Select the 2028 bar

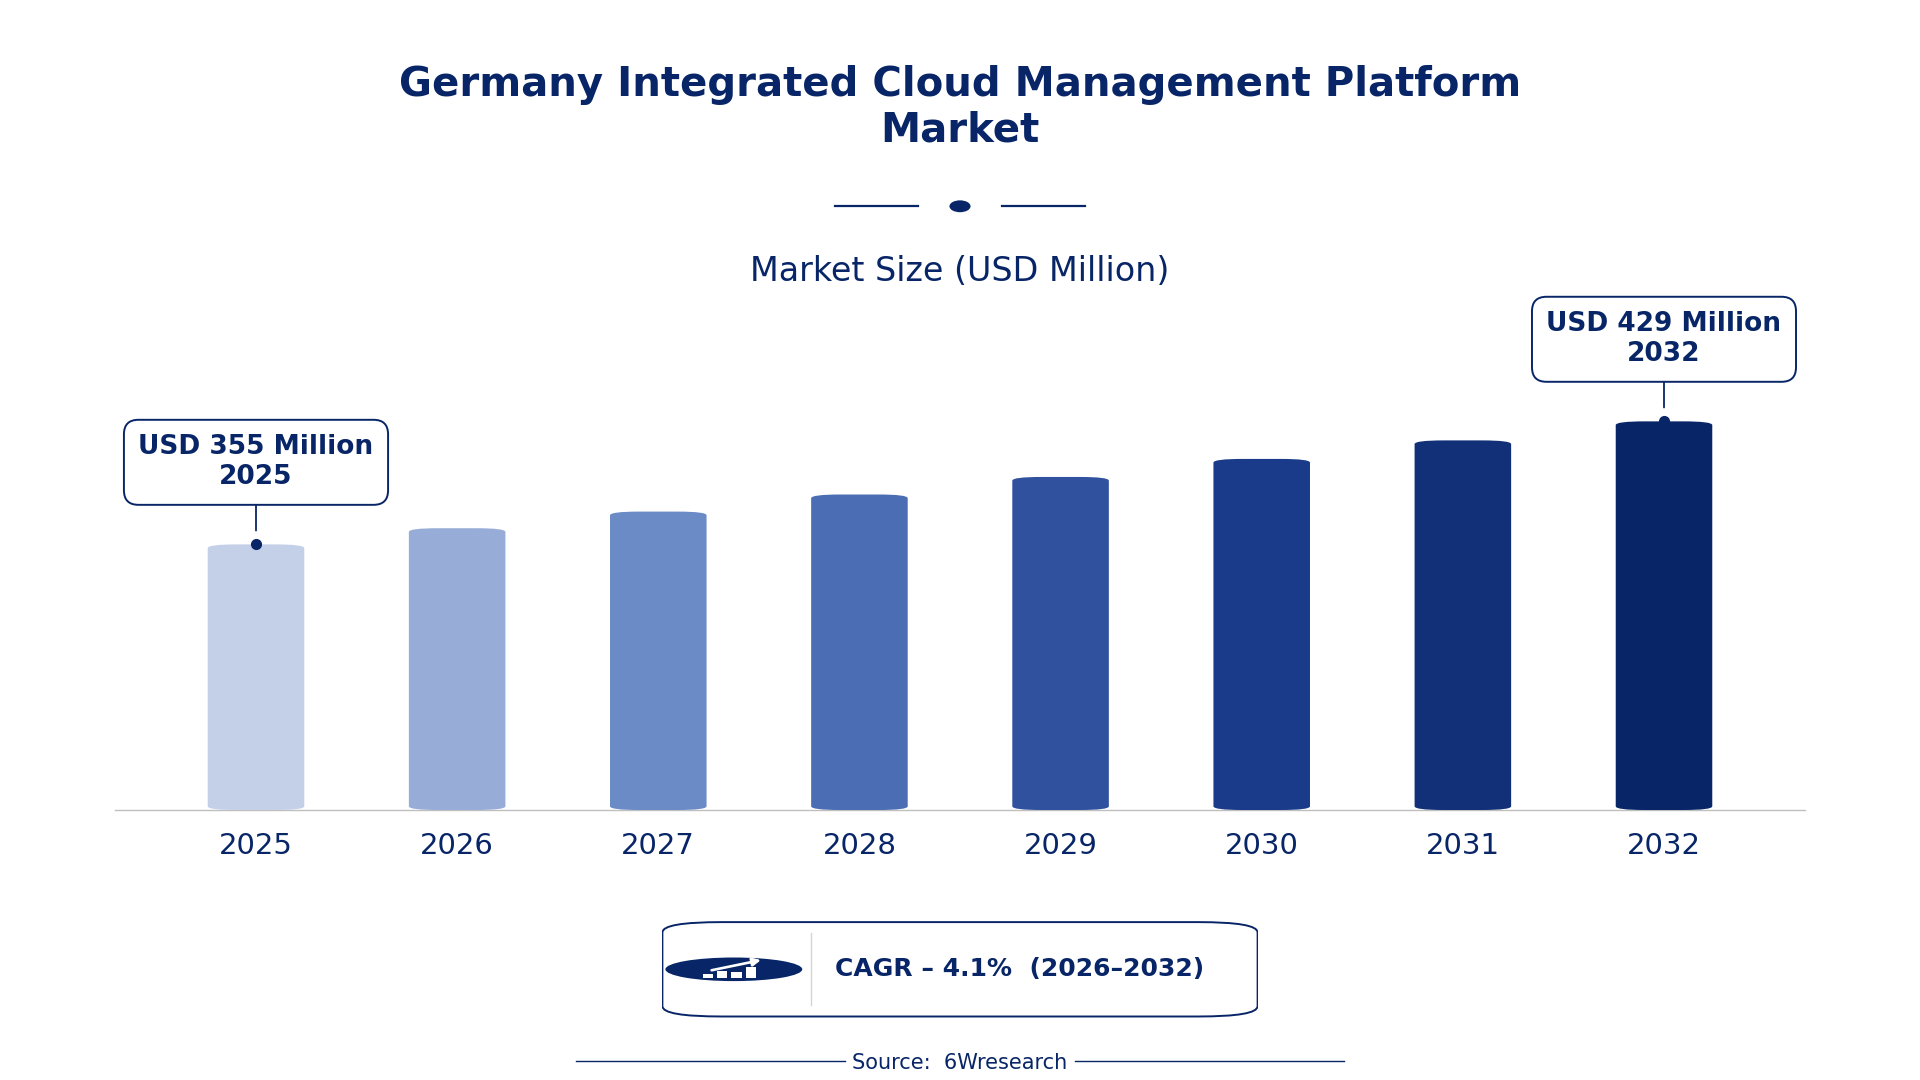coord(859,652)
